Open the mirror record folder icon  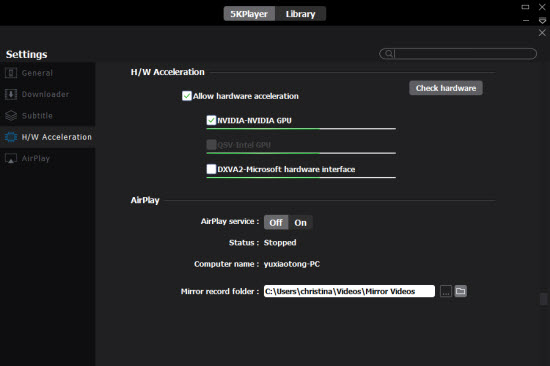pyautogui.click(x=461, y=291)
